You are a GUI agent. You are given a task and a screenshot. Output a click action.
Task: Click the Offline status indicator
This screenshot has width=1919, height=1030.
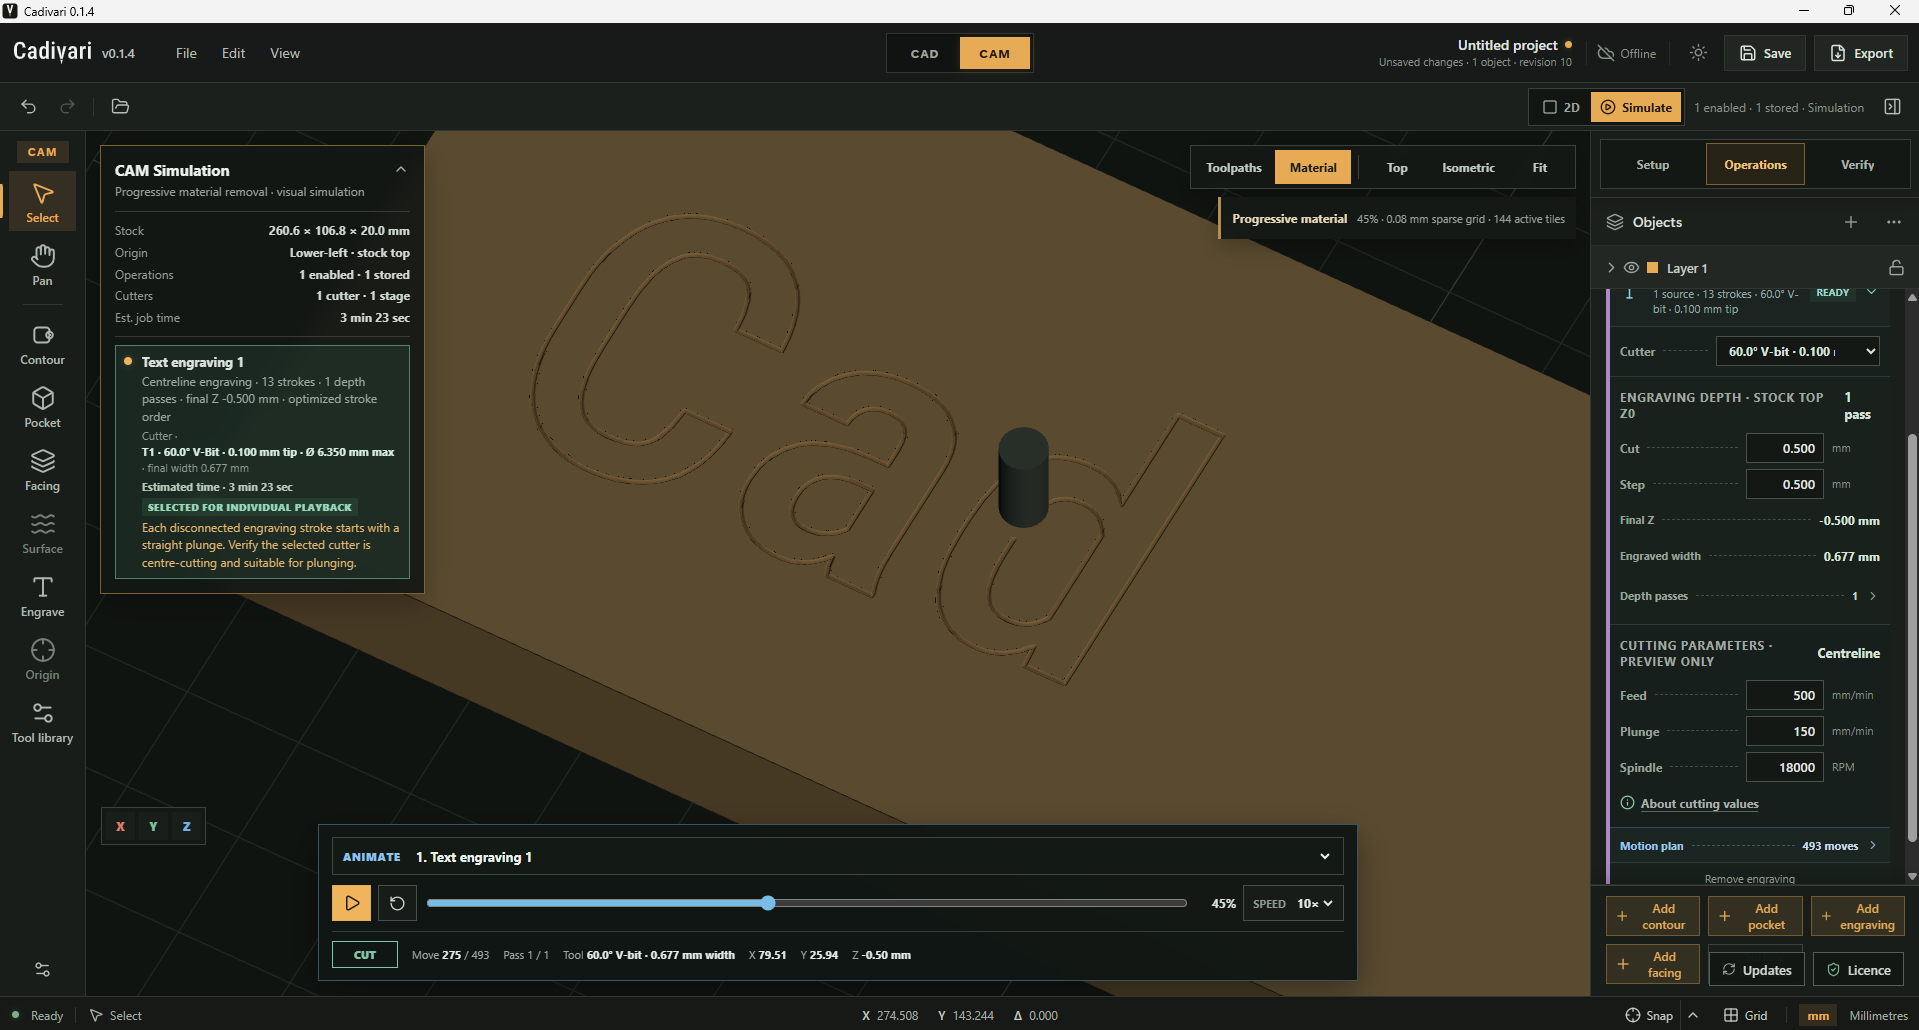(1627, 53)
